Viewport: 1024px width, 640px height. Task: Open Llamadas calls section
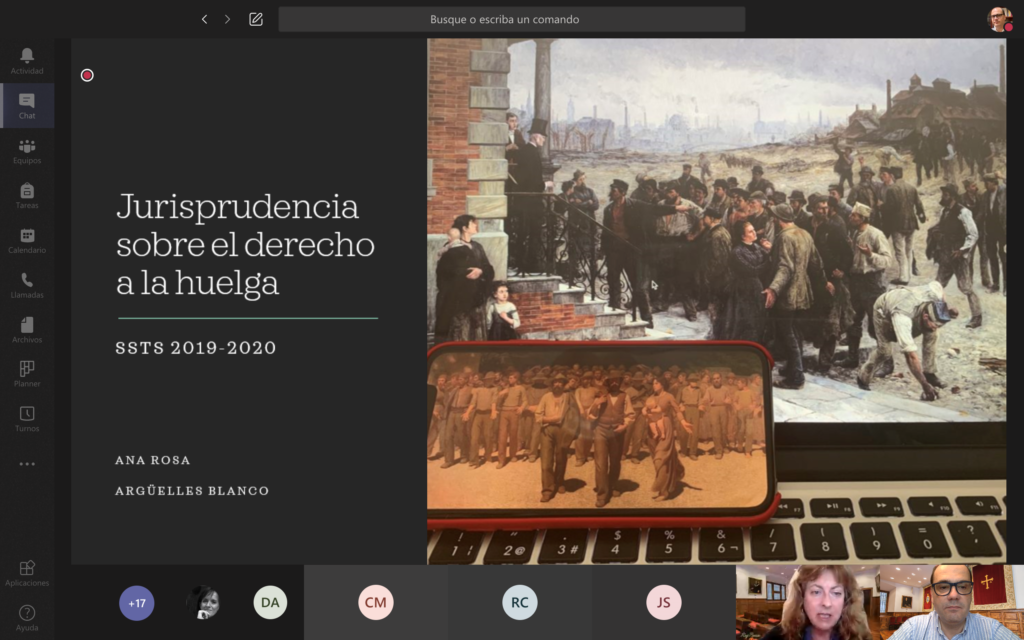click(27, 285)
